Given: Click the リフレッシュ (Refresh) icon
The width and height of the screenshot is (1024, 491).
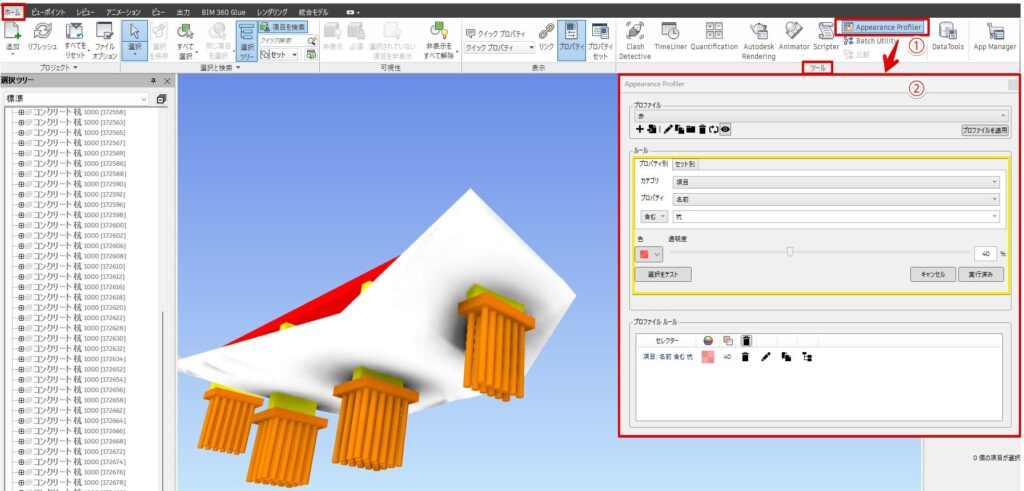Looking at the screenshot, I should (x=43, y=36).
